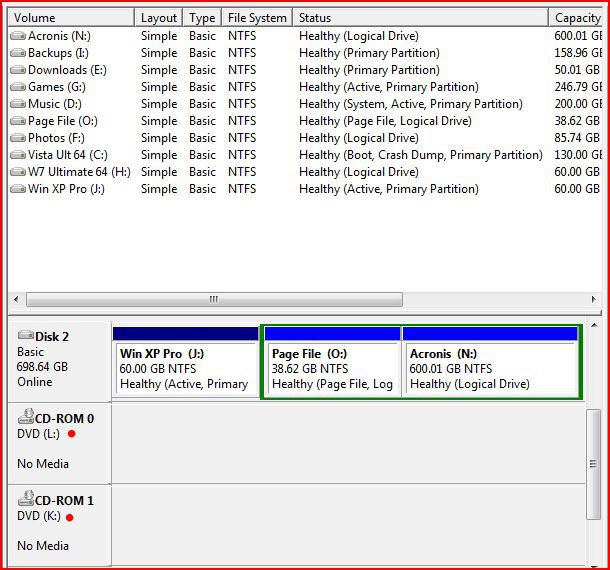The image size is (610, 570).
Task: Sort by the File System column header
Action: pos(257,18)
